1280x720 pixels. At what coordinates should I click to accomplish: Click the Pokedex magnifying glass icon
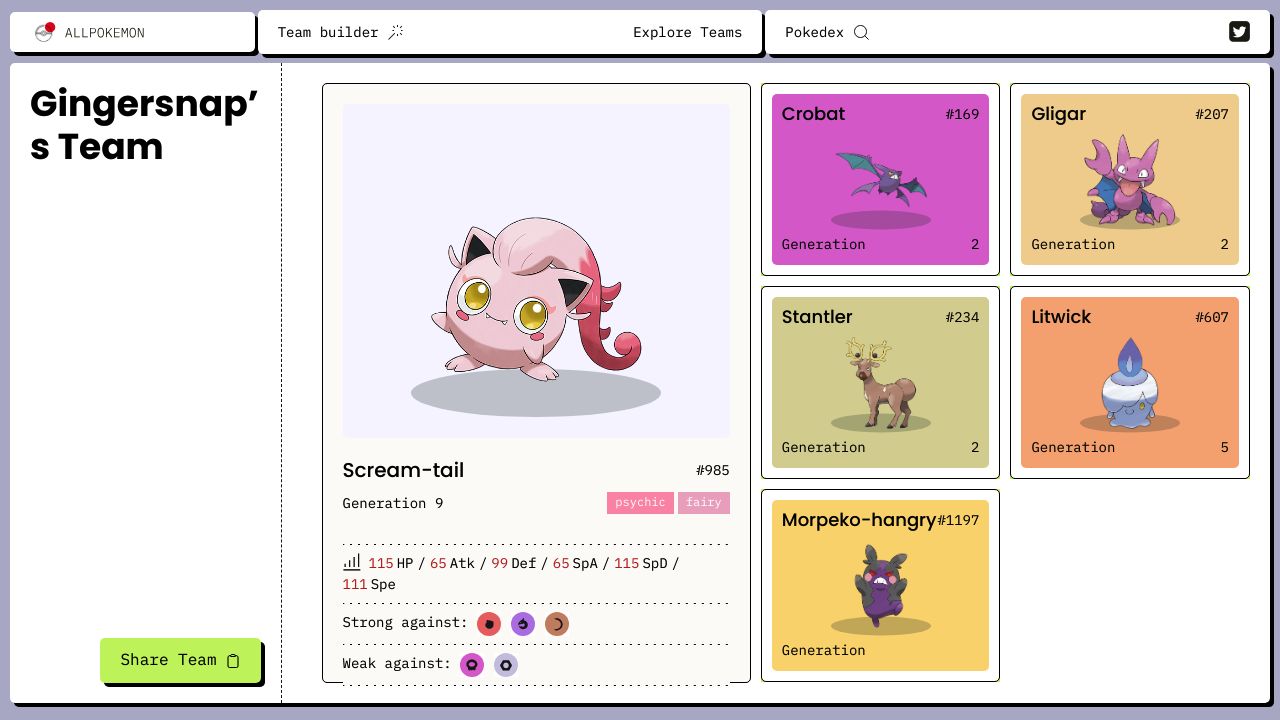point(861,32)
